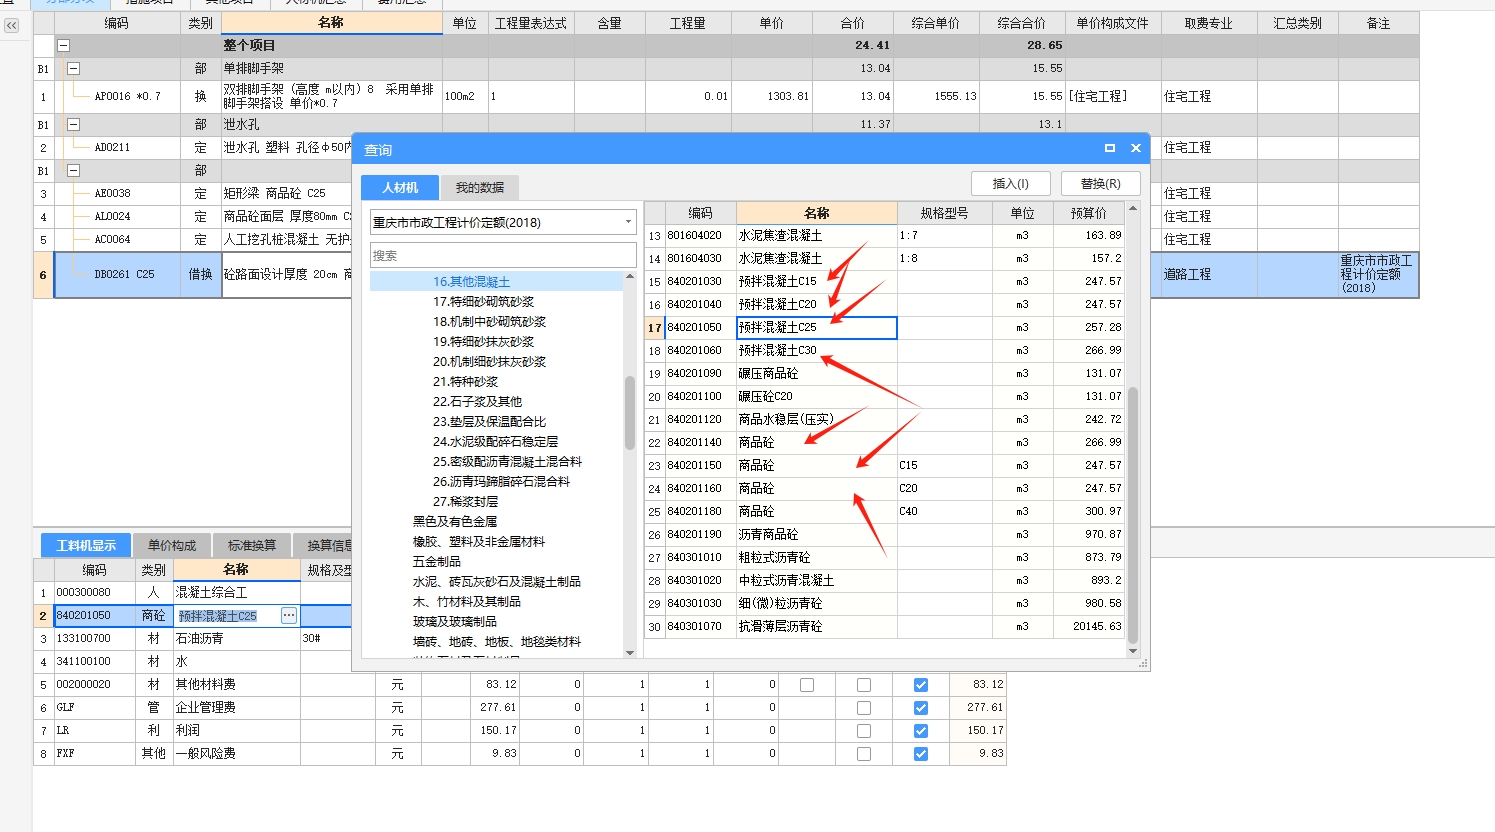Collapse the 泄水孔 section
Image resolution: width=1495 pixels, height=832 pixels.
[x=73, y=124]
